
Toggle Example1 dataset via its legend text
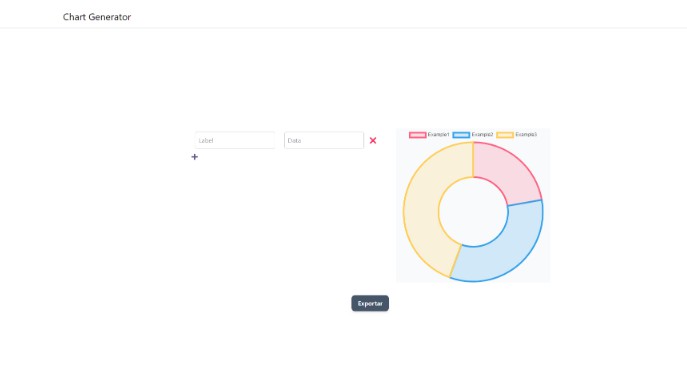pos(439,135)
